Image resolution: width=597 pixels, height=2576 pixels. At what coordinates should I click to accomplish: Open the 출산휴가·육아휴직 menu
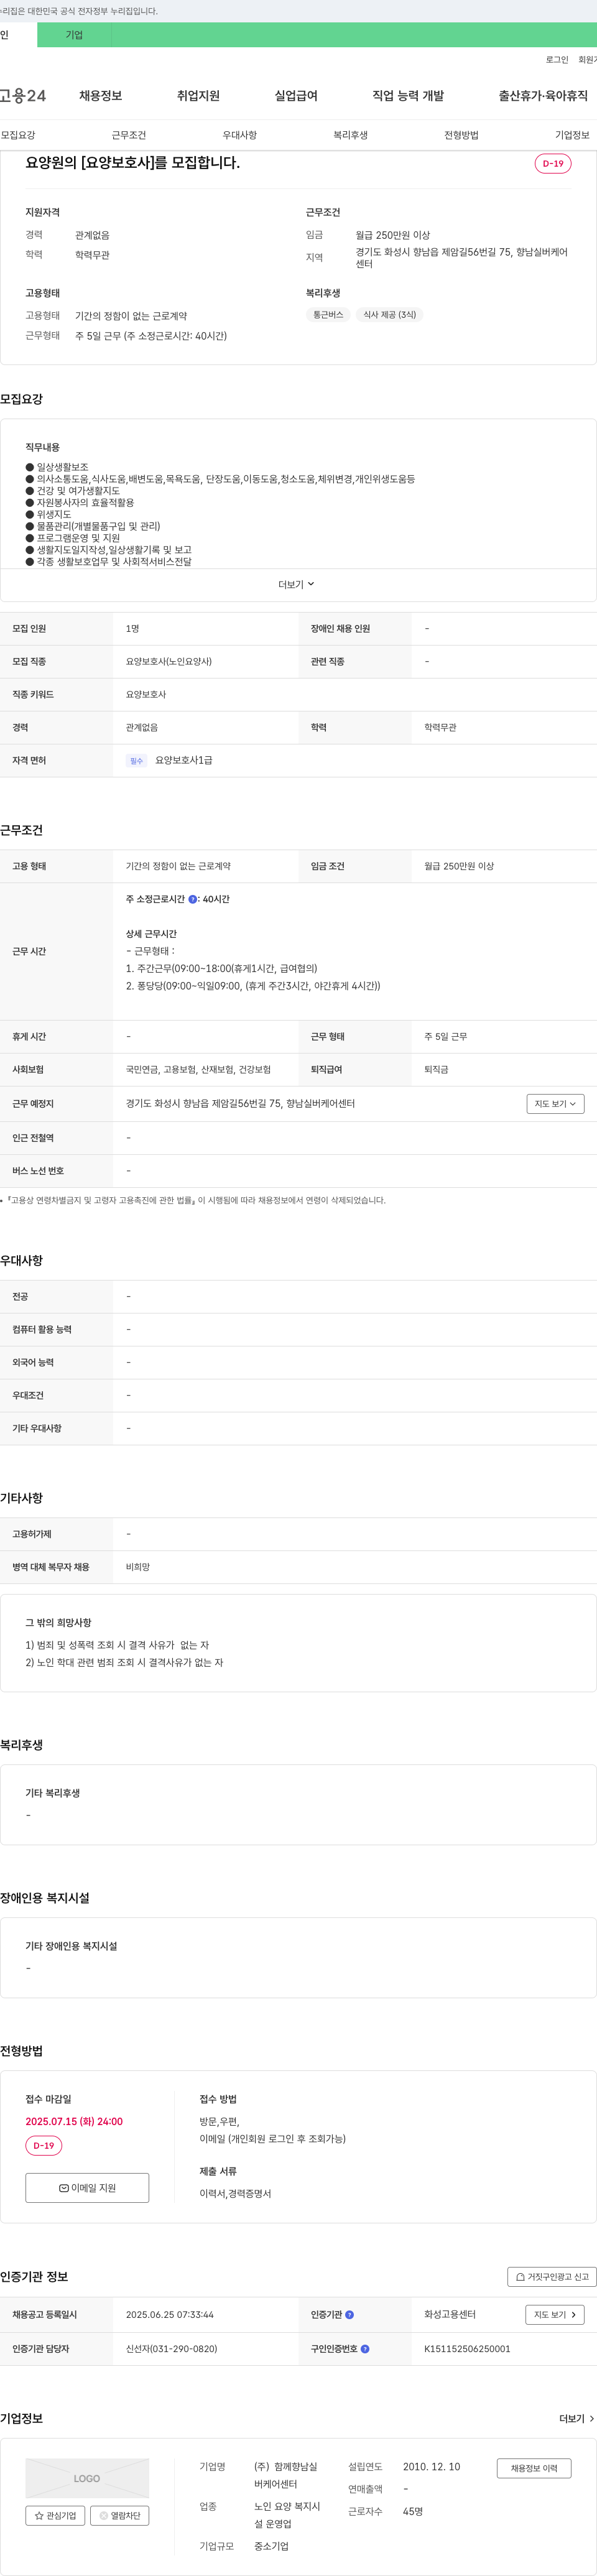pyautogui.click(x=543, y=96)
